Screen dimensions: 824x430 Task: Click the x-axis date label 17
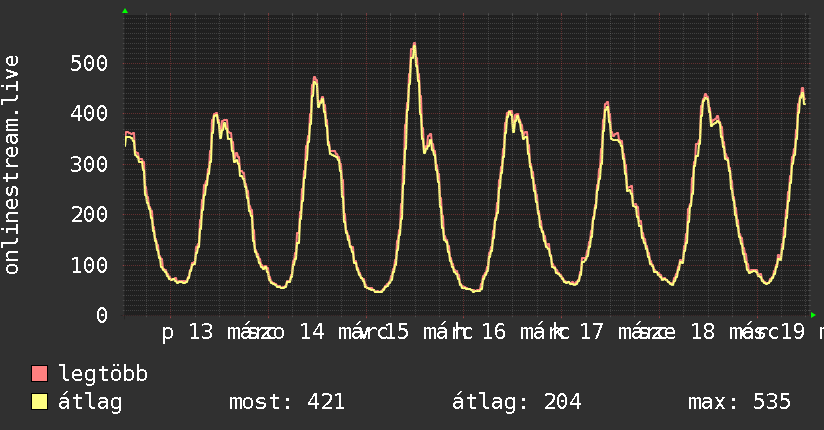coord(592,332)
